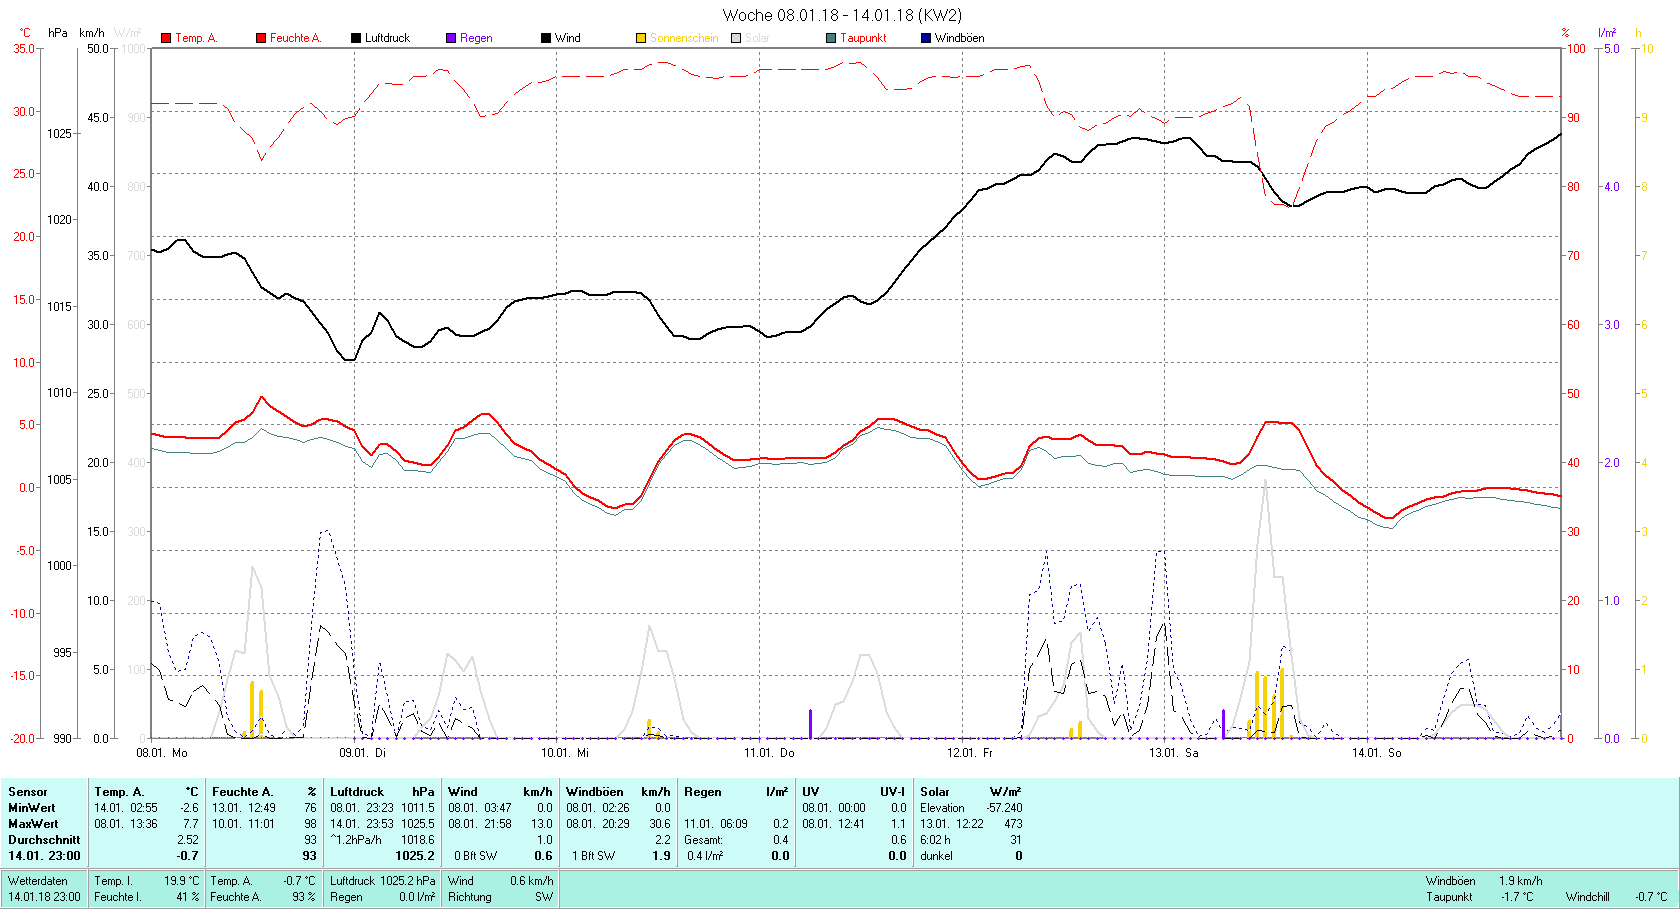The height and width of the screenshot is (909, 1680).
Task: Click the Wetterdaten label in bottom bar
Action: coord(38,881)
